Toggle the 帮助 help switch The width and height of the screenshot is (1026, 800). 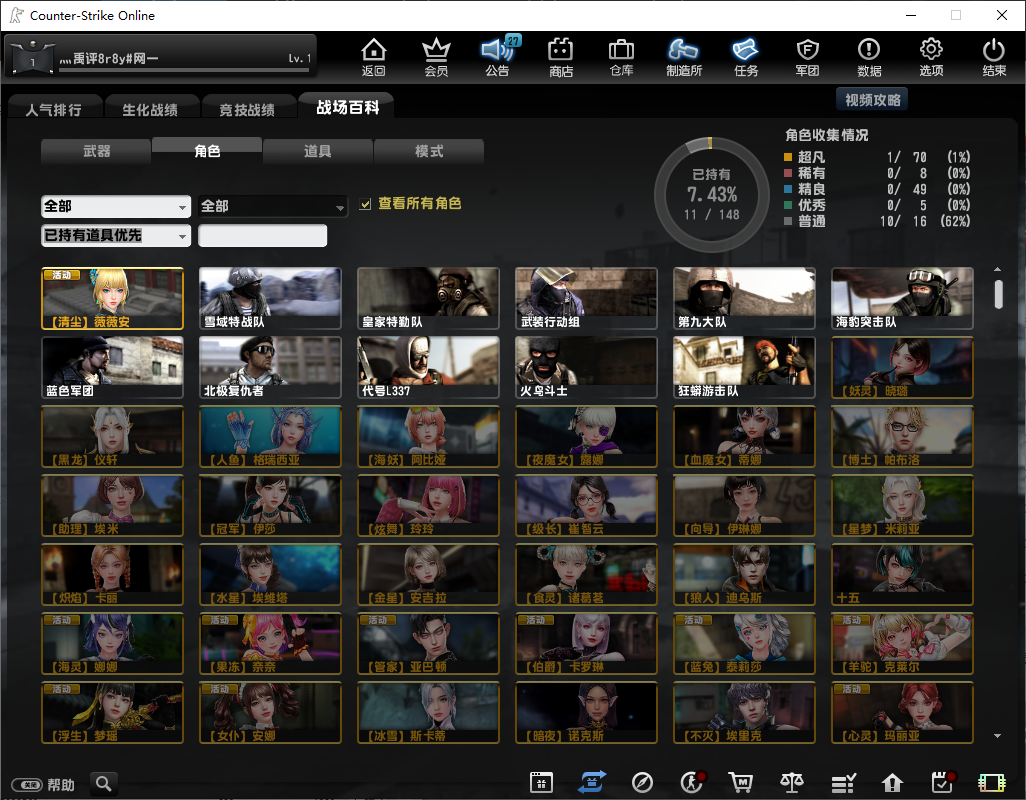tap(28, 784)
